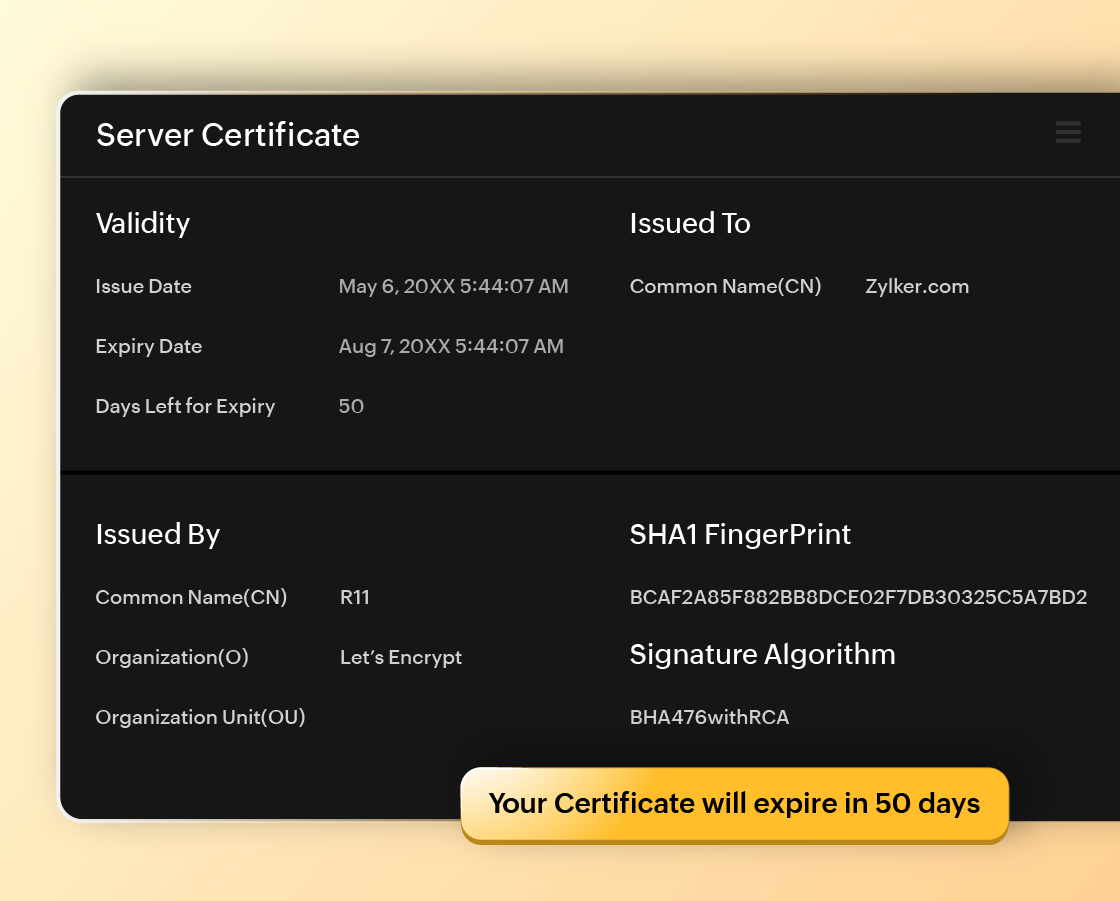Click the Expiry Date label
The height and width of the screenshot is (901, 1120).
point(148,346)
